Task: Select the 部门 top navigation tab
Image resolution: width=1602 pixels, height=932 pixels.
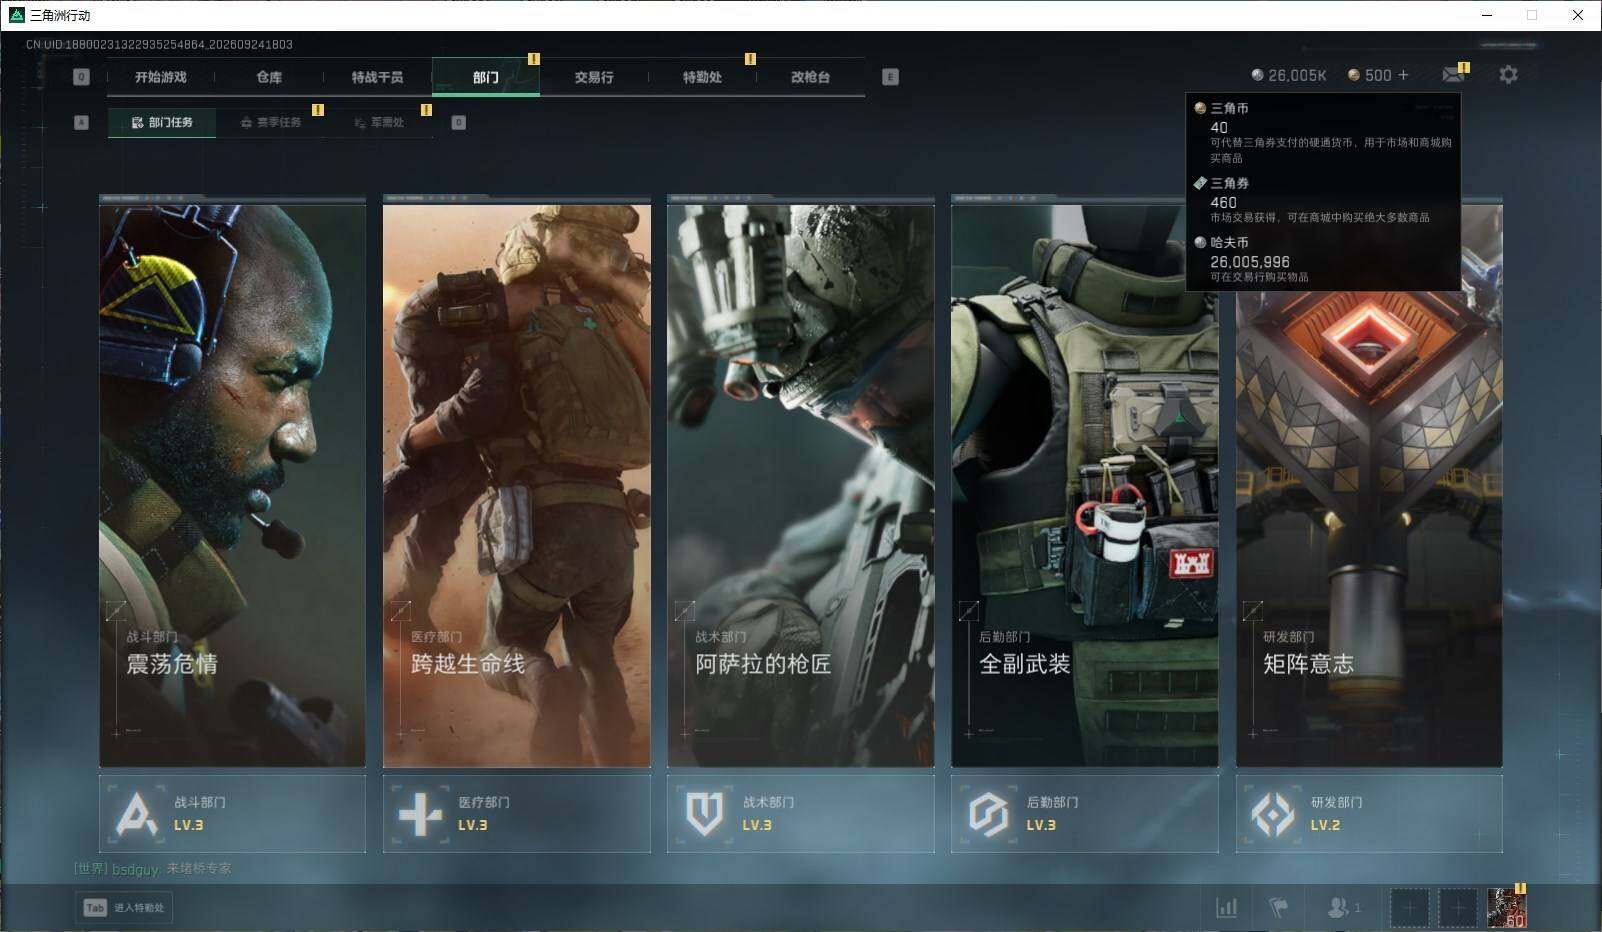Action: tap(486, 77)
